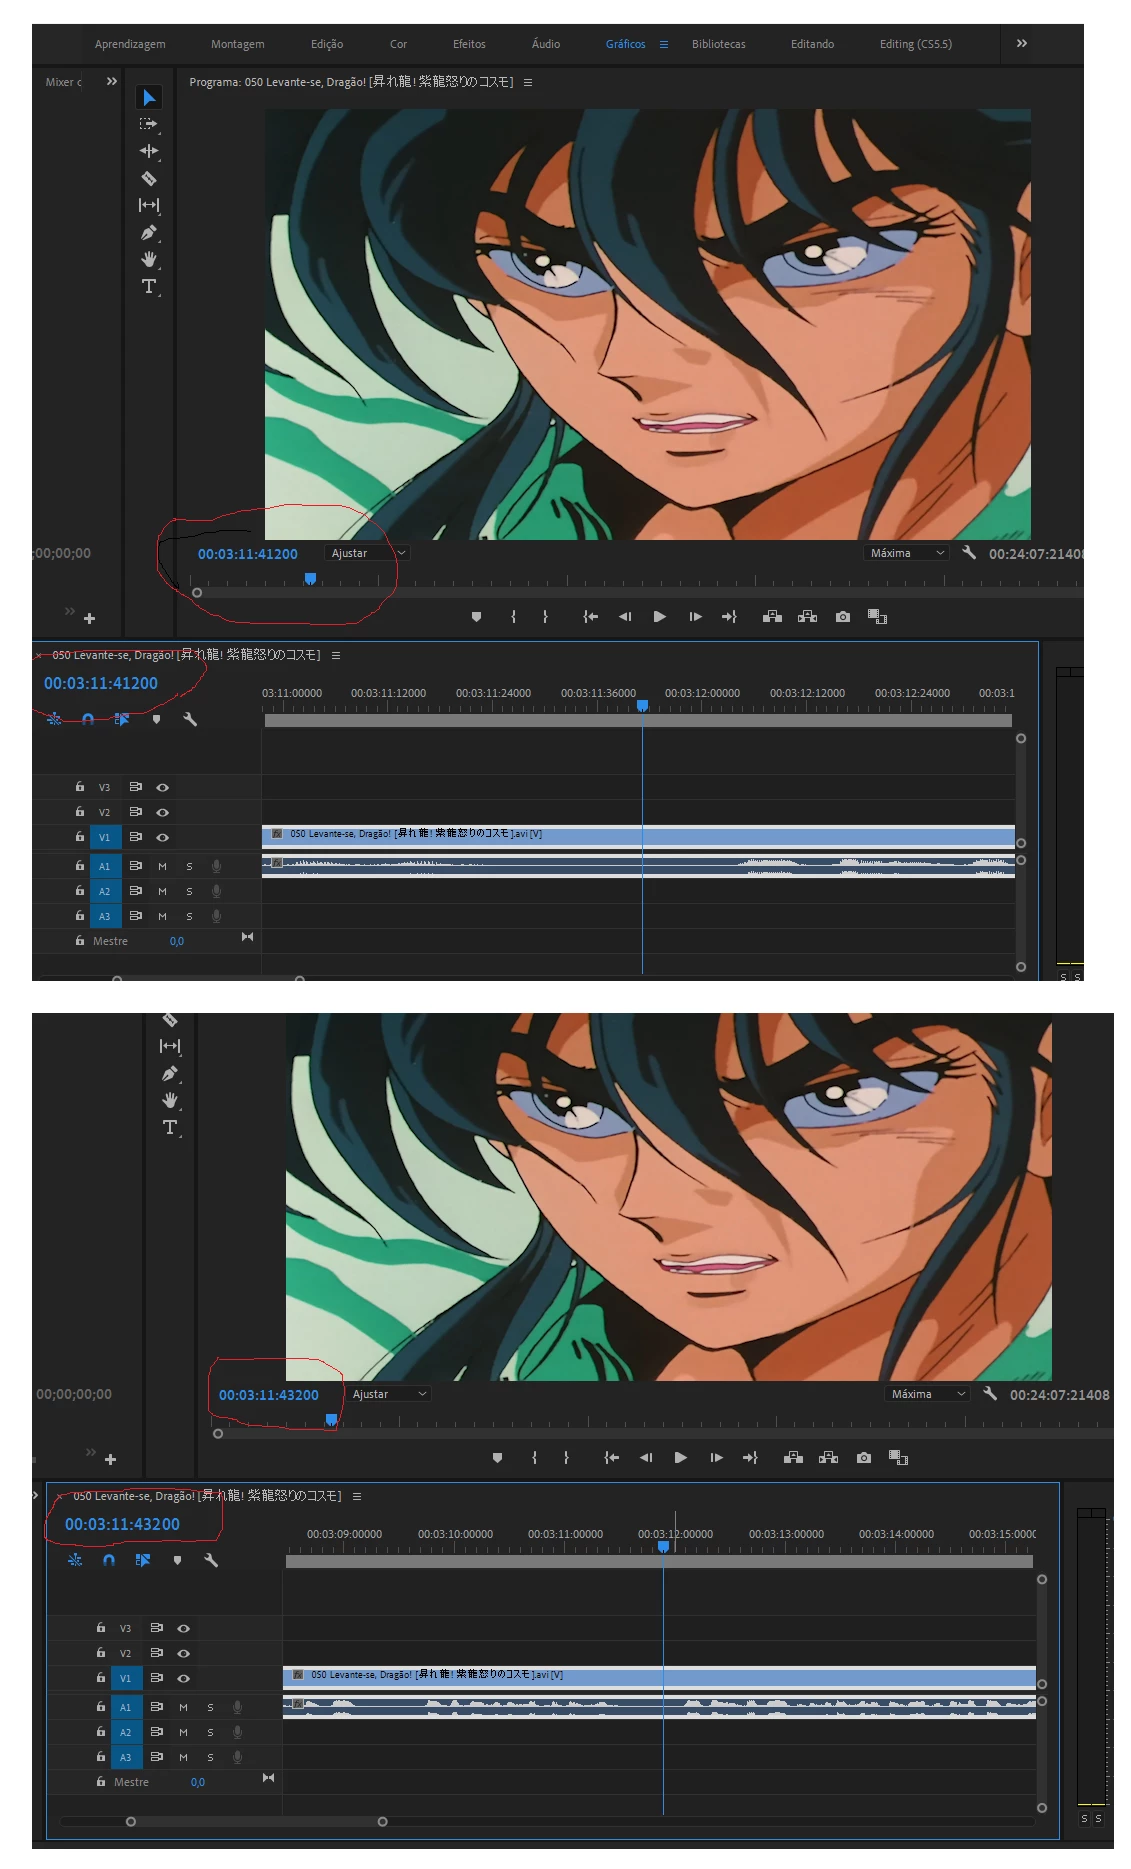This screenshot has width=1131, height=1869.
Task: Mute track A1 in upper timeline
Action: tap(162, 866)
